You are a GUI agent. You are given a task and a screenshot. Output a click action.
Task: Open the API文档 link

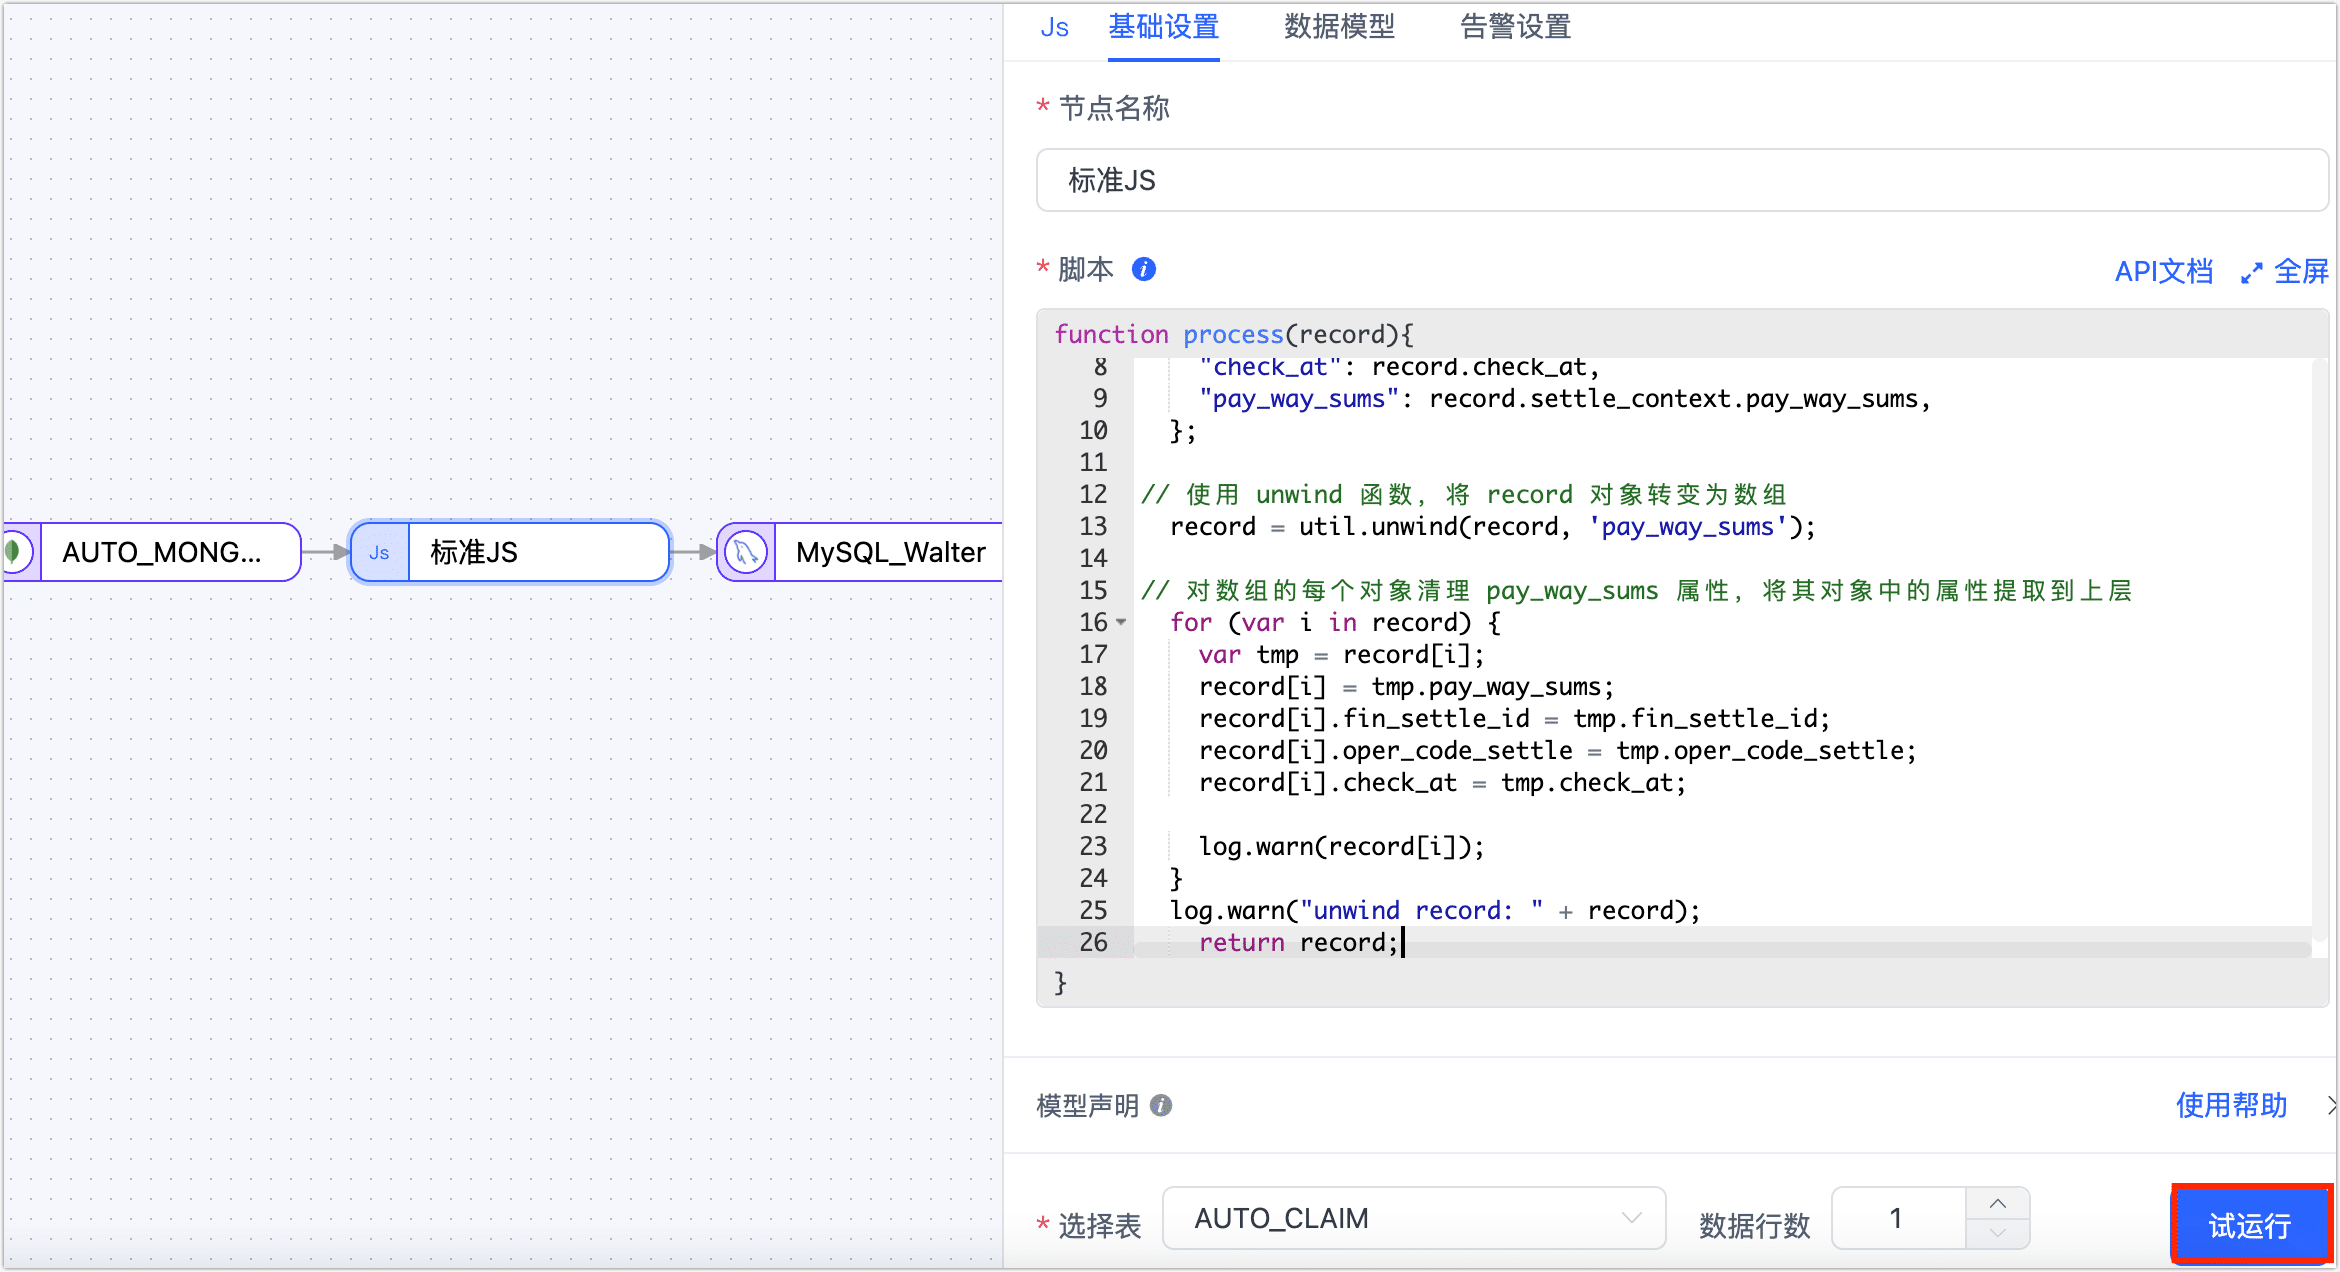coord(2163,271)
